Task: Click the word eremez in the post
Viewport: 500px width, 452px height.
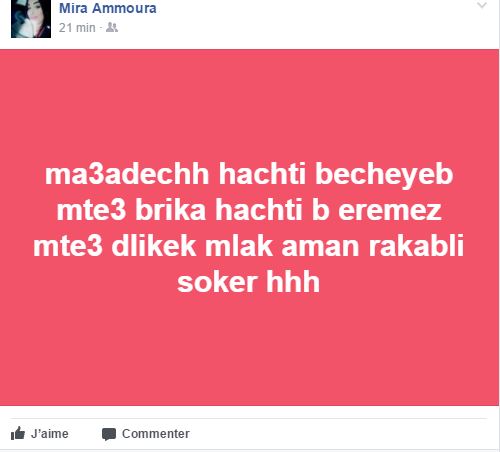Action: pos(390,211)
